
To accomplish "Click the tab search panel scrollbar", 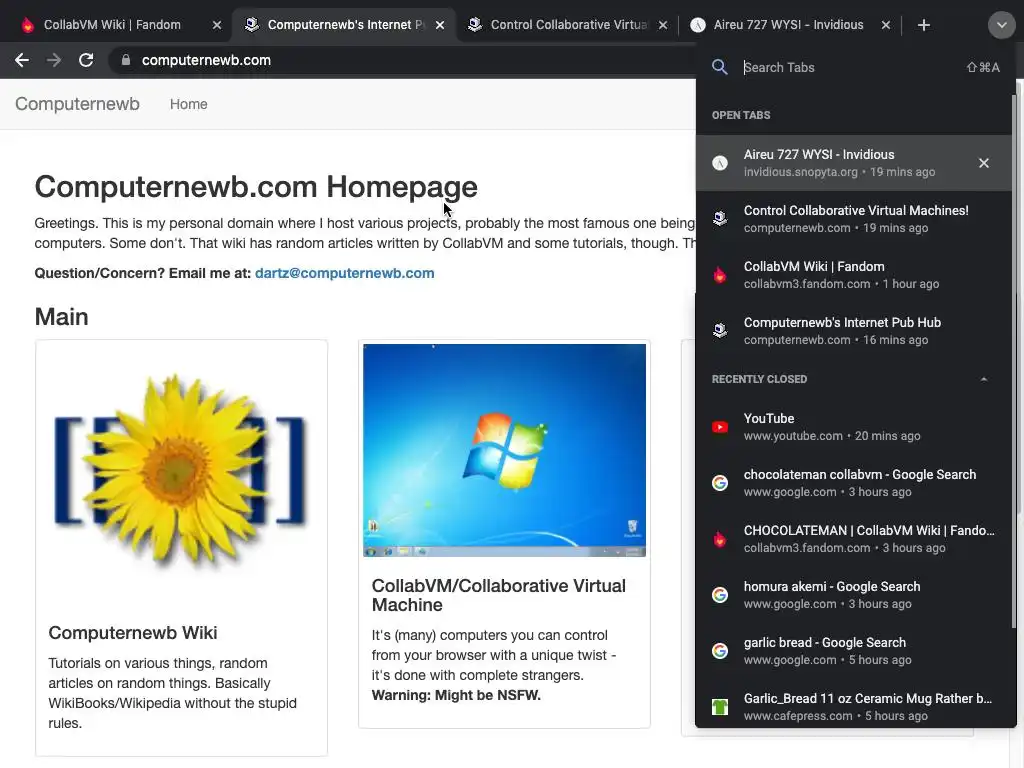I will pyautogui.click(x=1014, y=362).
